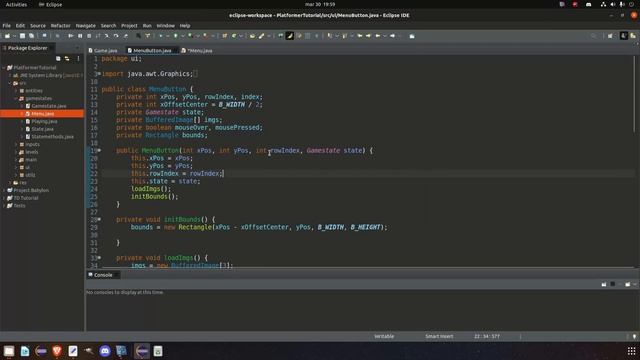
Task: Click the External Tools run icon
Action: pos(205,36)
